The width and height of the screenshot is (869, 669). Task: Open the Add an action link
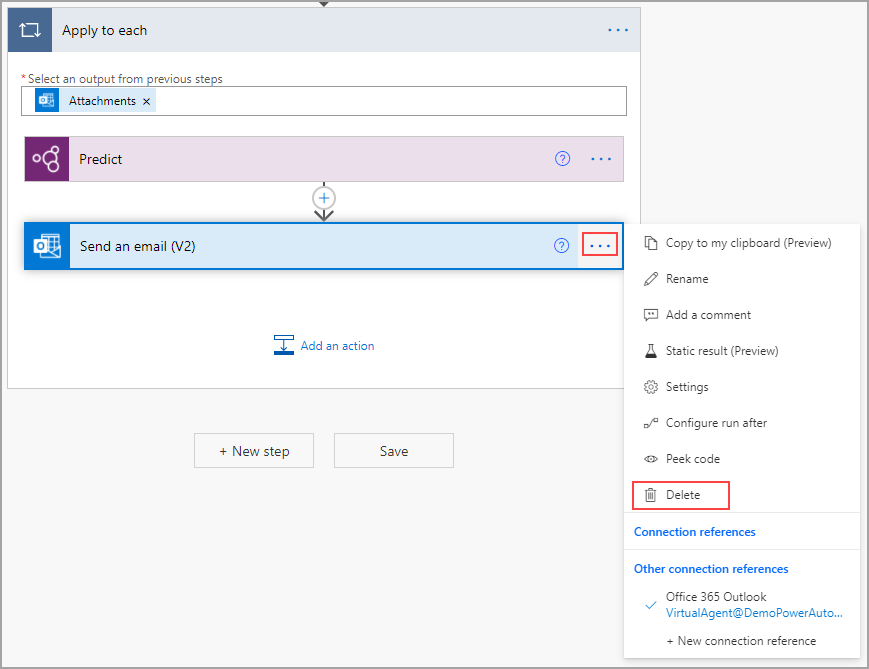337,345
